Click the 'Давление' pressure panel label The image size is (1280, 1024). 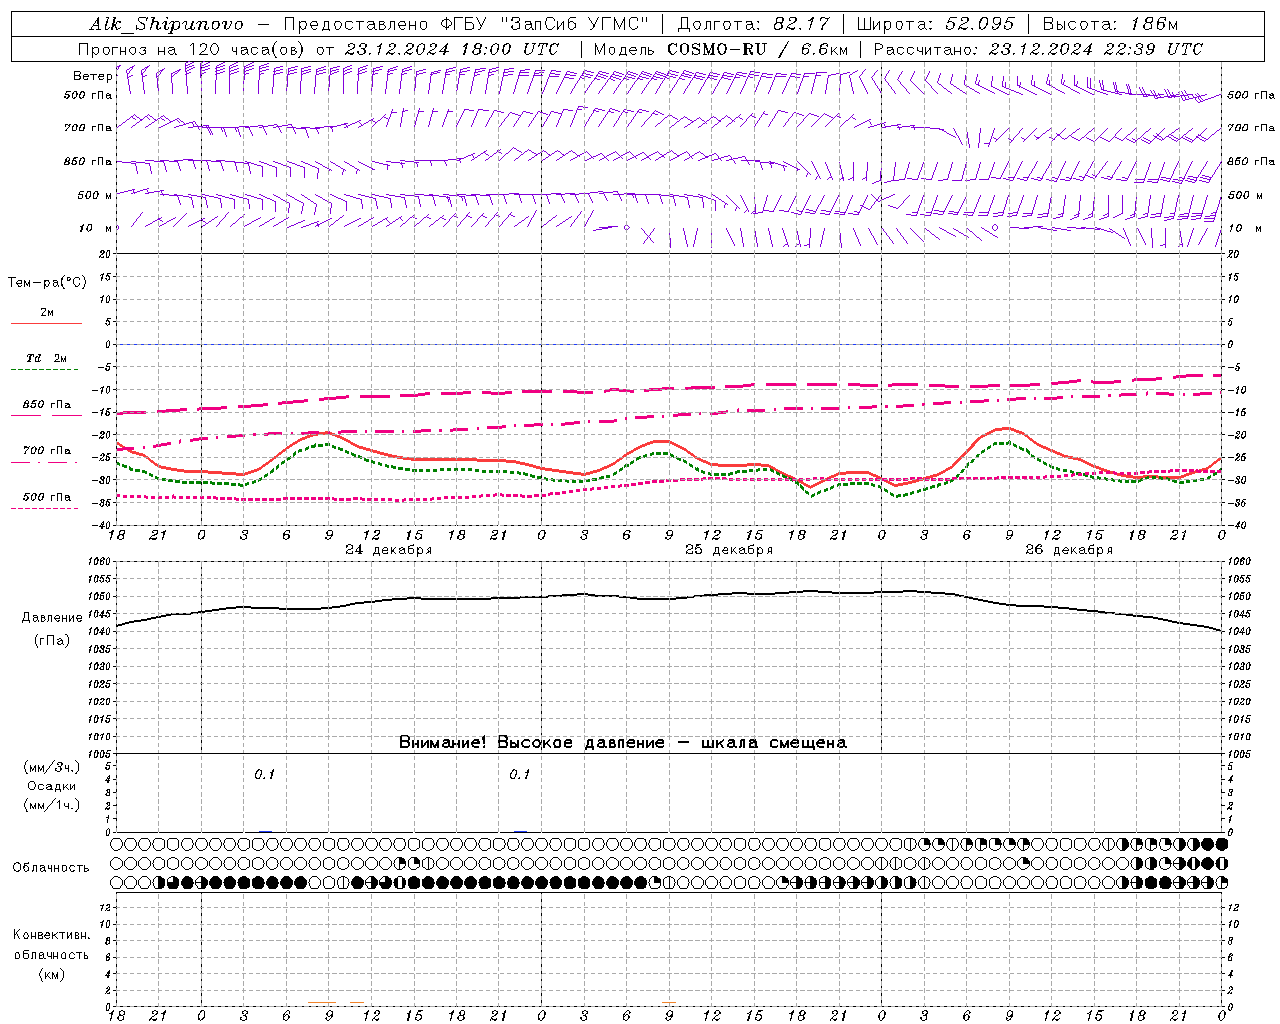52,618
